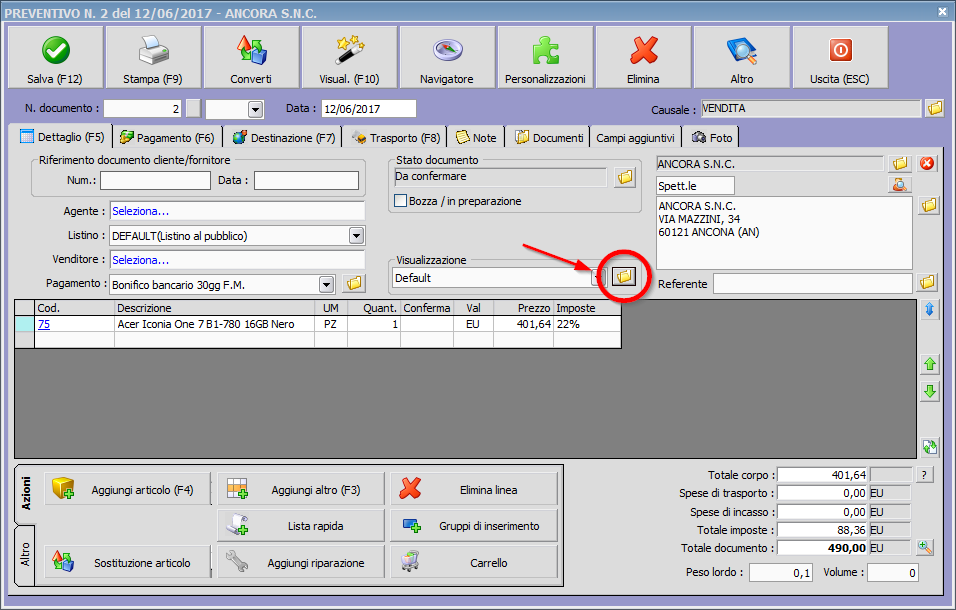Image resolution: width=956 pixels, height=610 pixels.
Task: Enable the Bozza / in preparazione checkbox
Action: coord(402,201)
